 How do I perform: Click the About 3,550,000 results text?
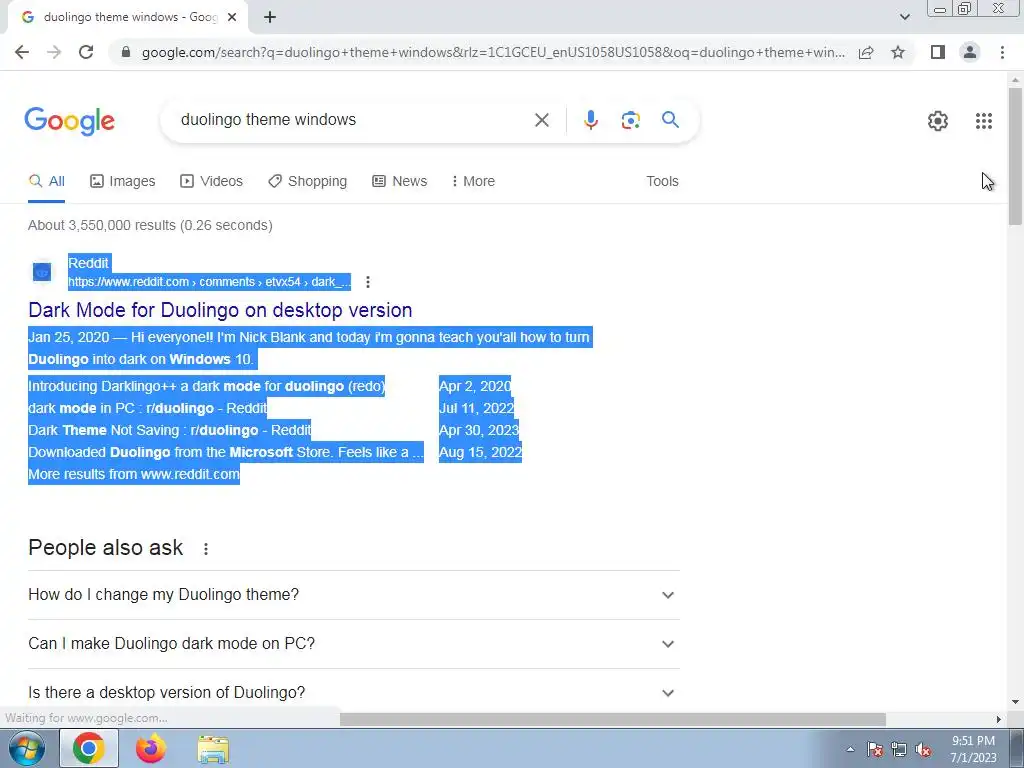tap(150, 225)
